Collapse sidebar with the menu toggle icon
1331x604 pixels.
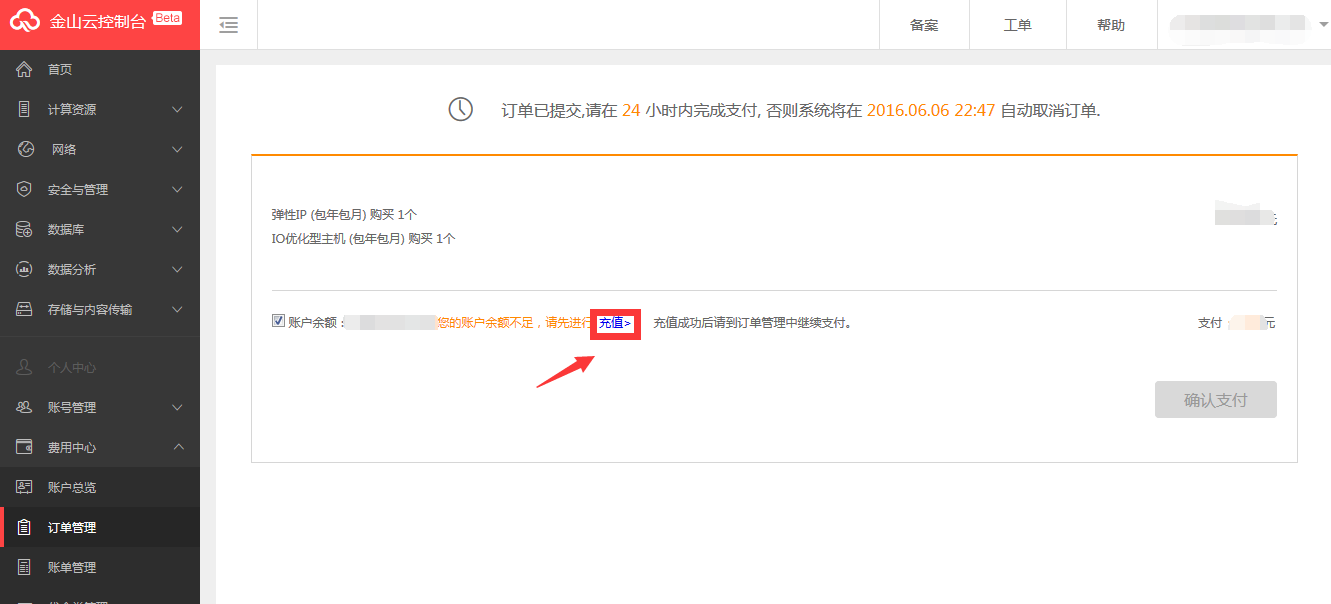point(229,25)
